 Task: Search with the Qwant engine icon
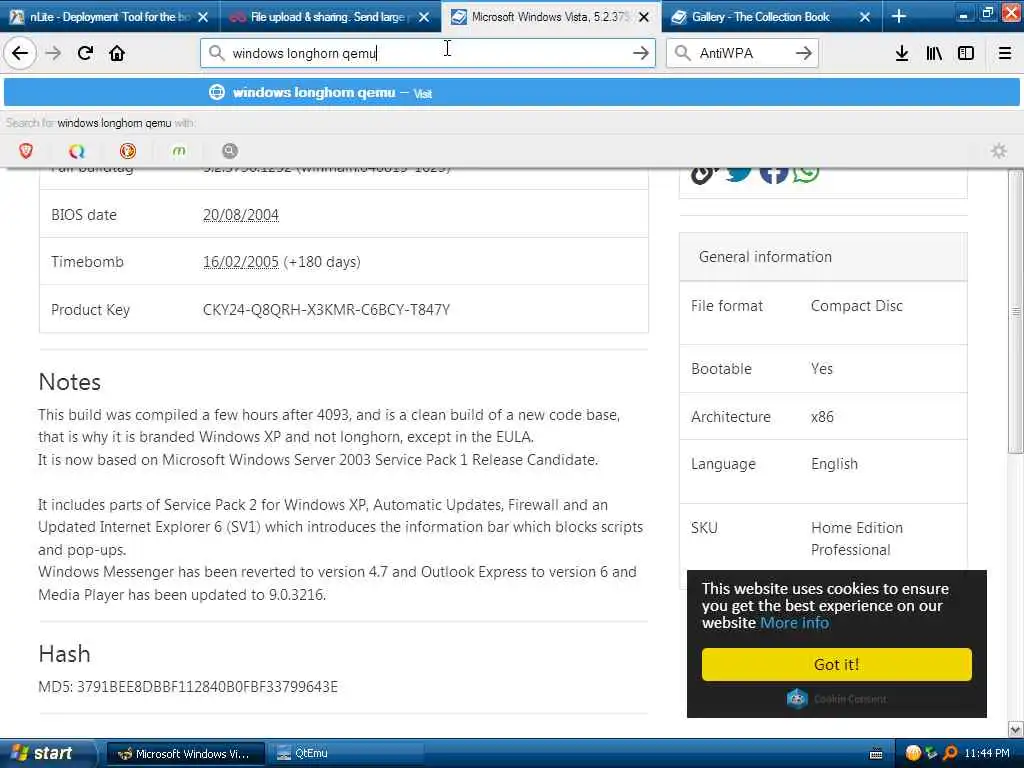pyautogui.click(x=76, y=152)
